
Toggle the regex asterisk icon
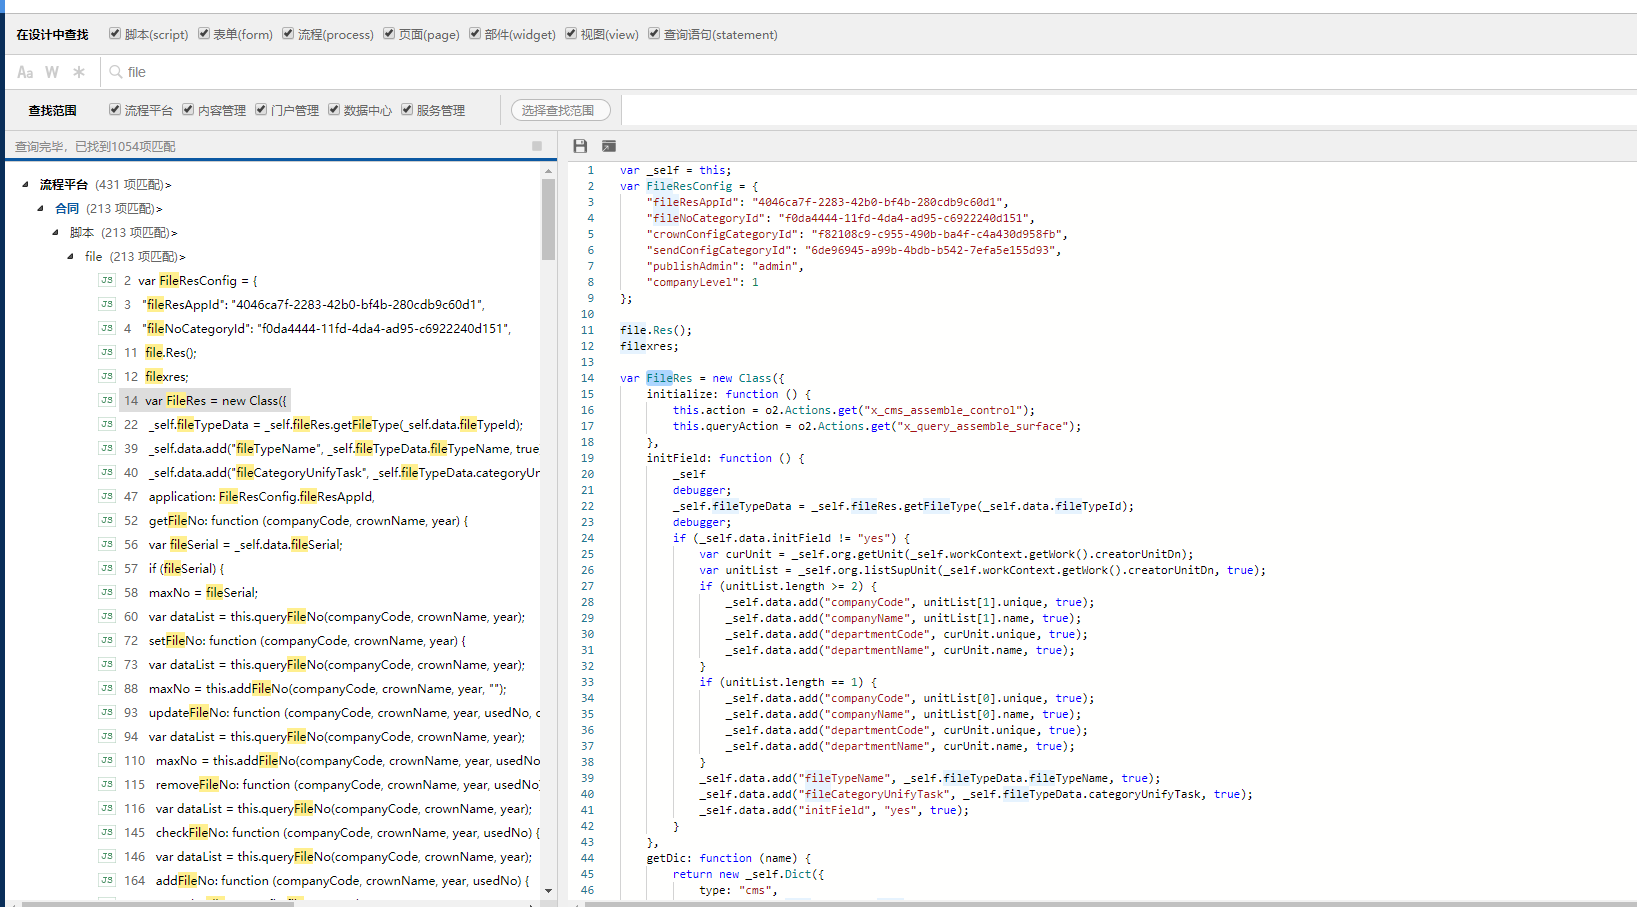coord(79,72)
